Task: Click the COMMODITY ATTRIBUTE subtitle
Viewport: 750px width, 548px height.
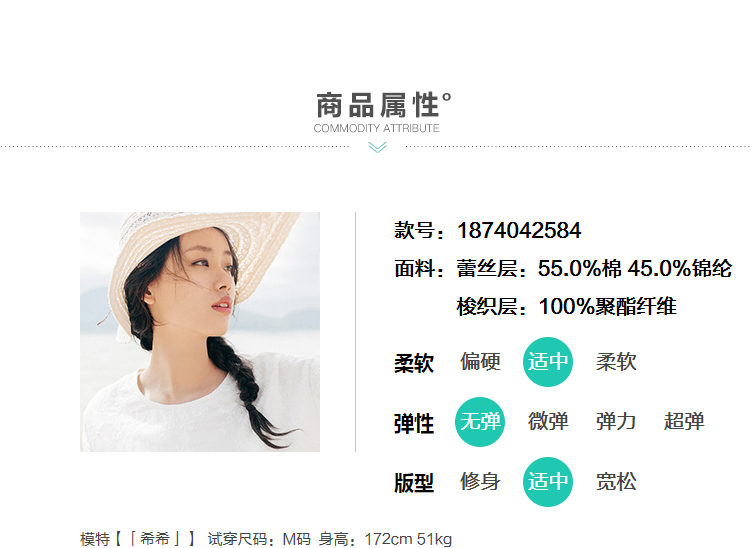Action: coord(376,128)
